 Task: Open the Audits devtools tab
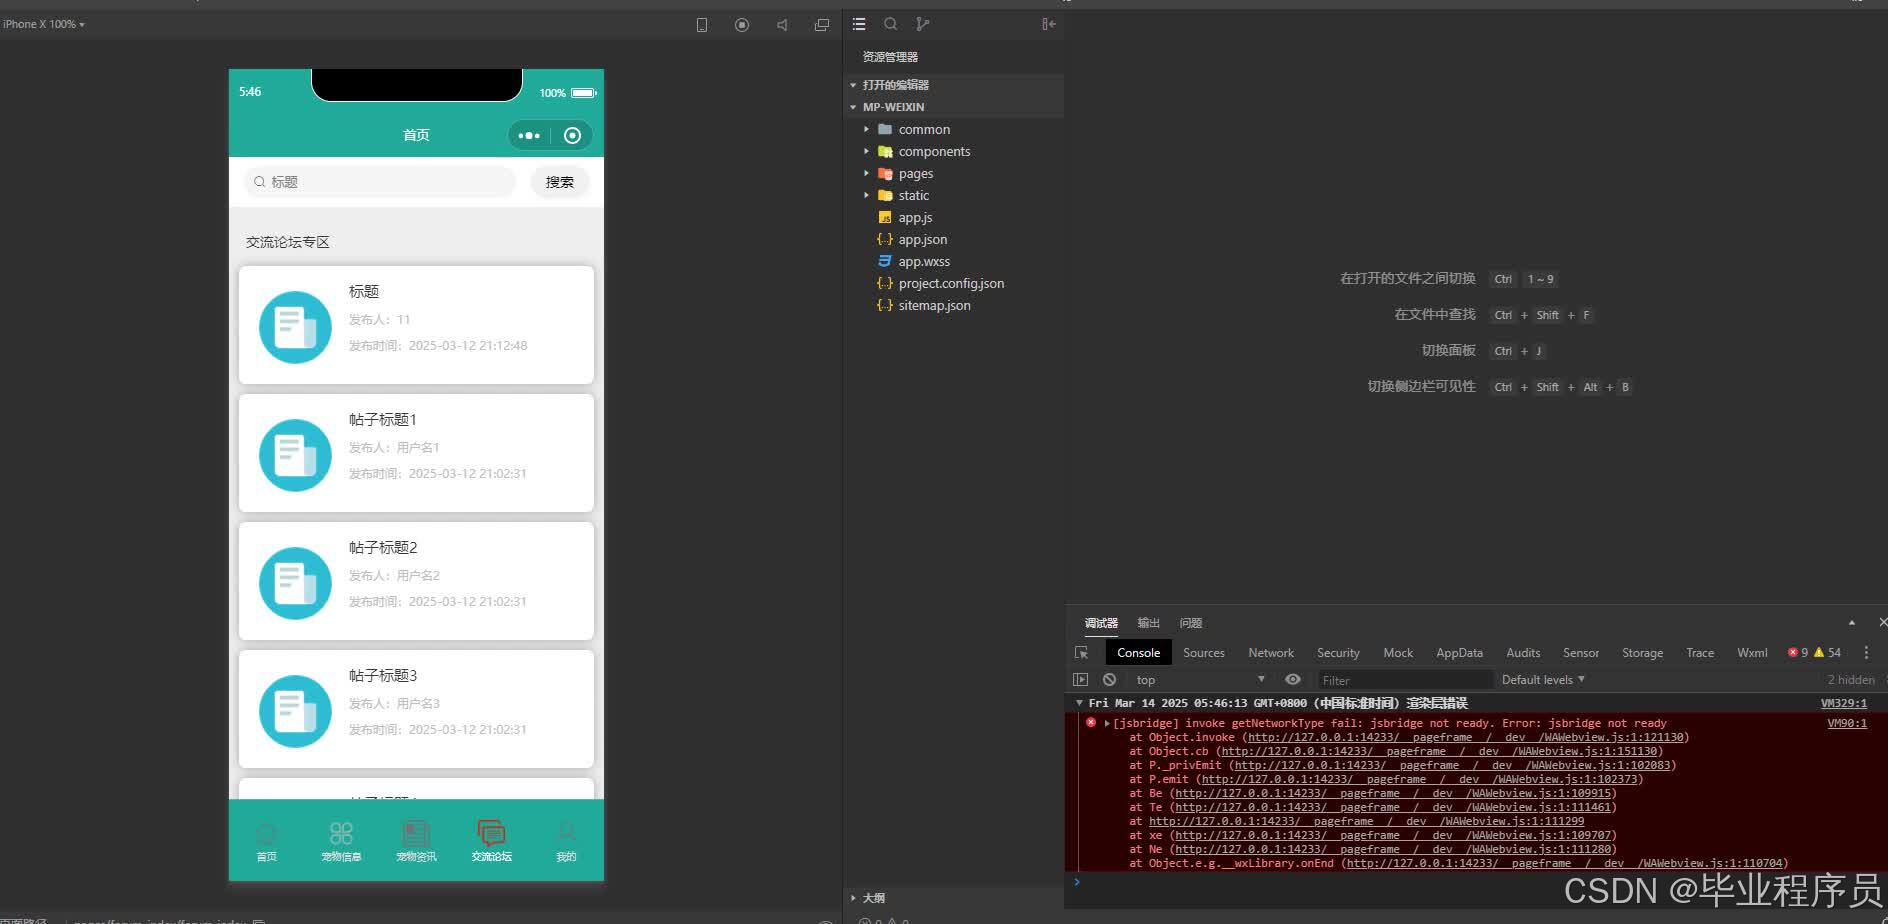[1523, 652]
